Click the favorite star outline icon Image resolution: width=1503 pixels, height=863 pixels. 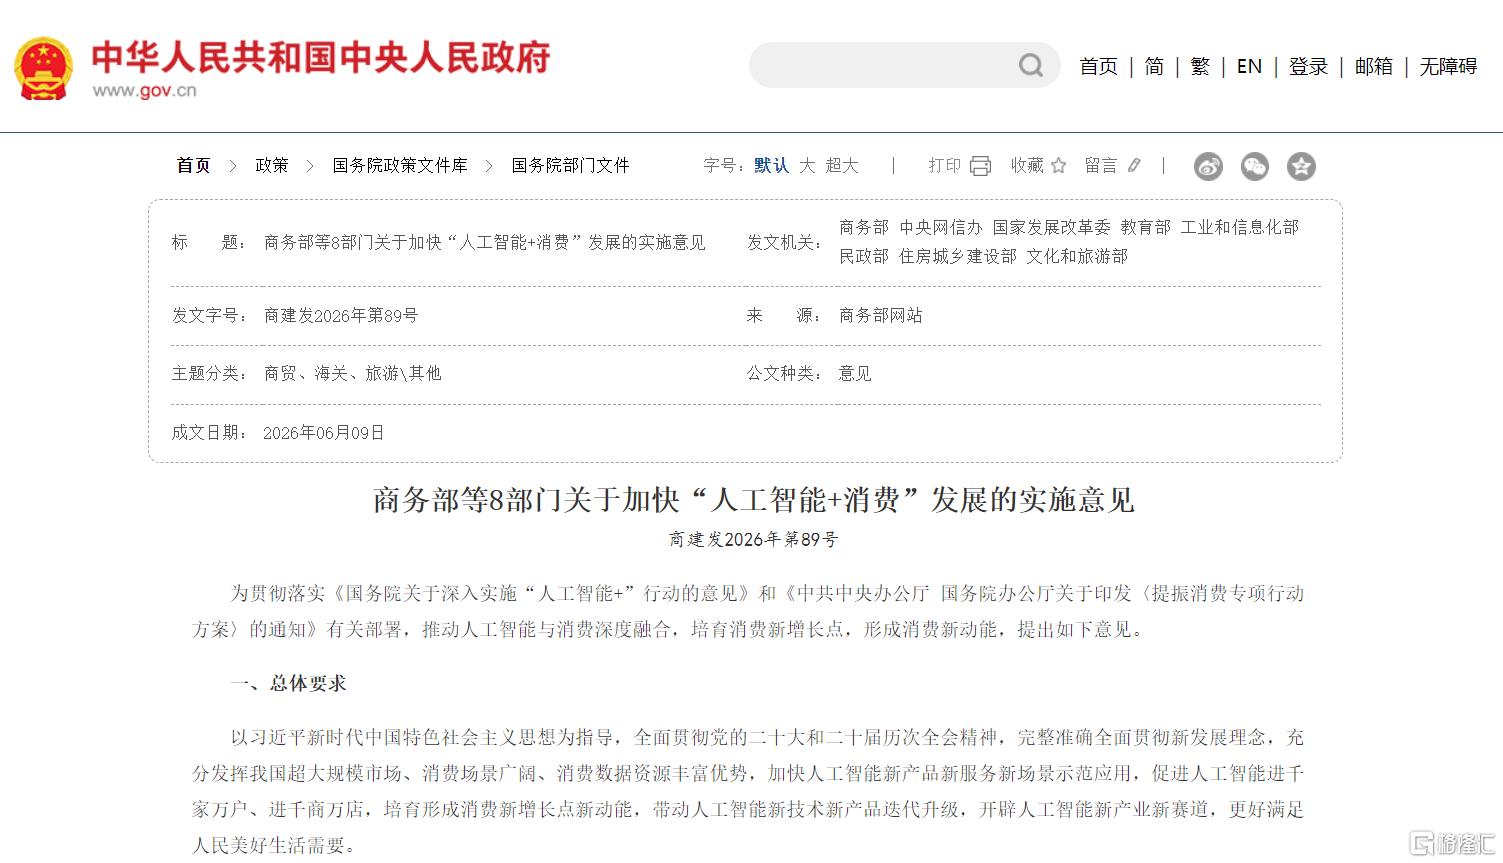tap(1059, 166)
